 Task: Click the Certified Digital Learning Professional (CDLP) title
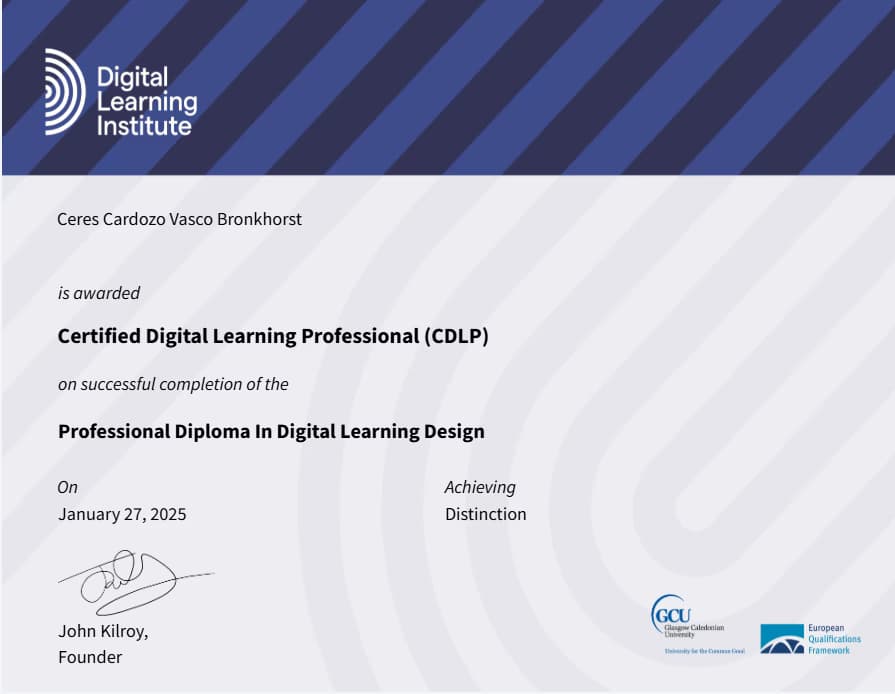274,336
